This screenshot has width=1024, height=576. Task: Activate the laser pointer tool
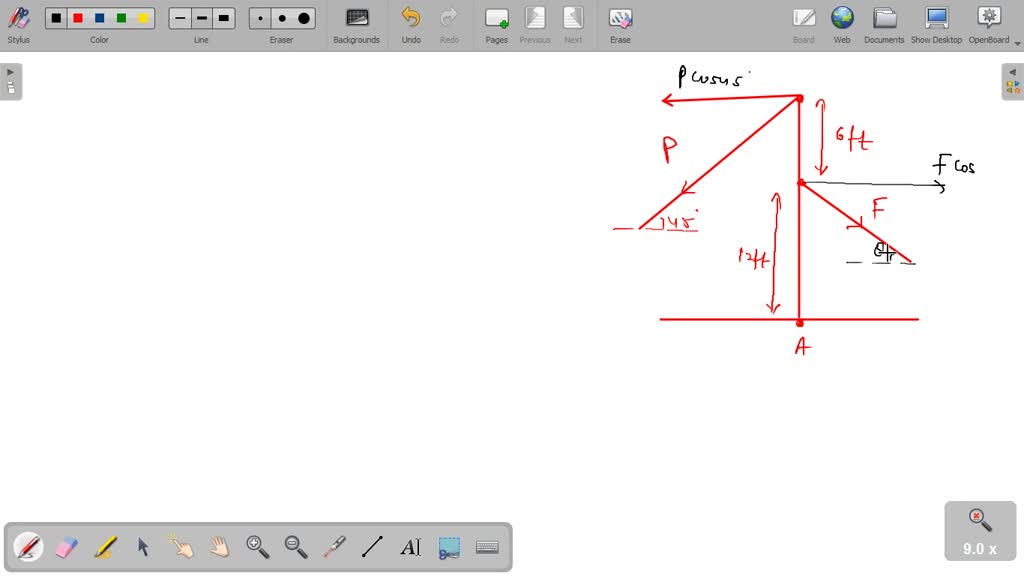[x=334, y=547]
